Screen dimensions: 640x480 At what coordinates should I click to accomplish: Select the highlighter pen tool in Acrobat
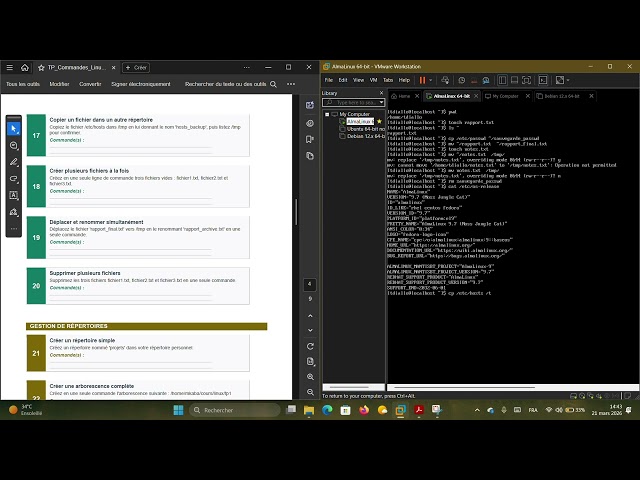(13, 162)
